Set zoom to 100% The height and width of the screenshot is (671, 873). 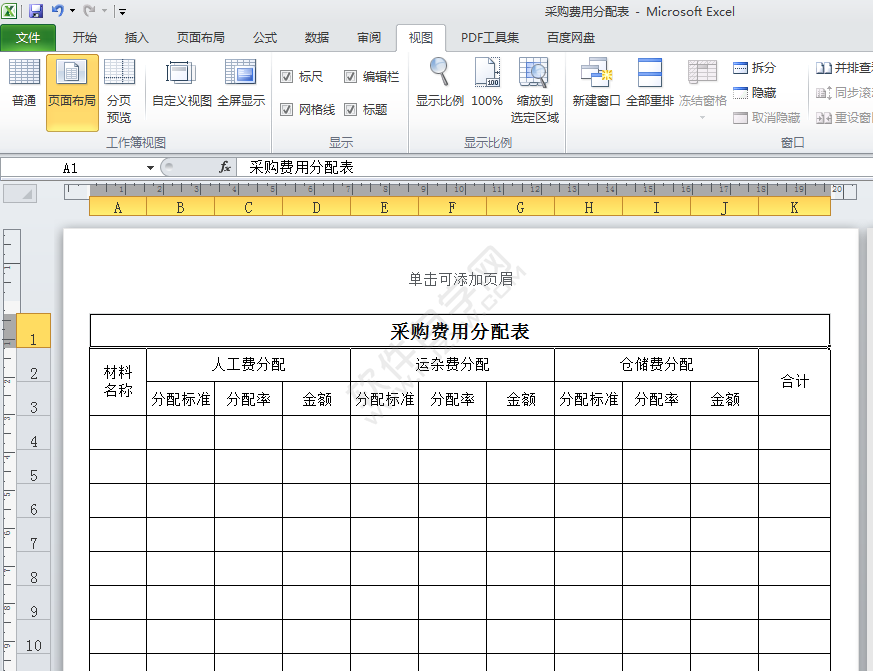(x=487, y=85)
